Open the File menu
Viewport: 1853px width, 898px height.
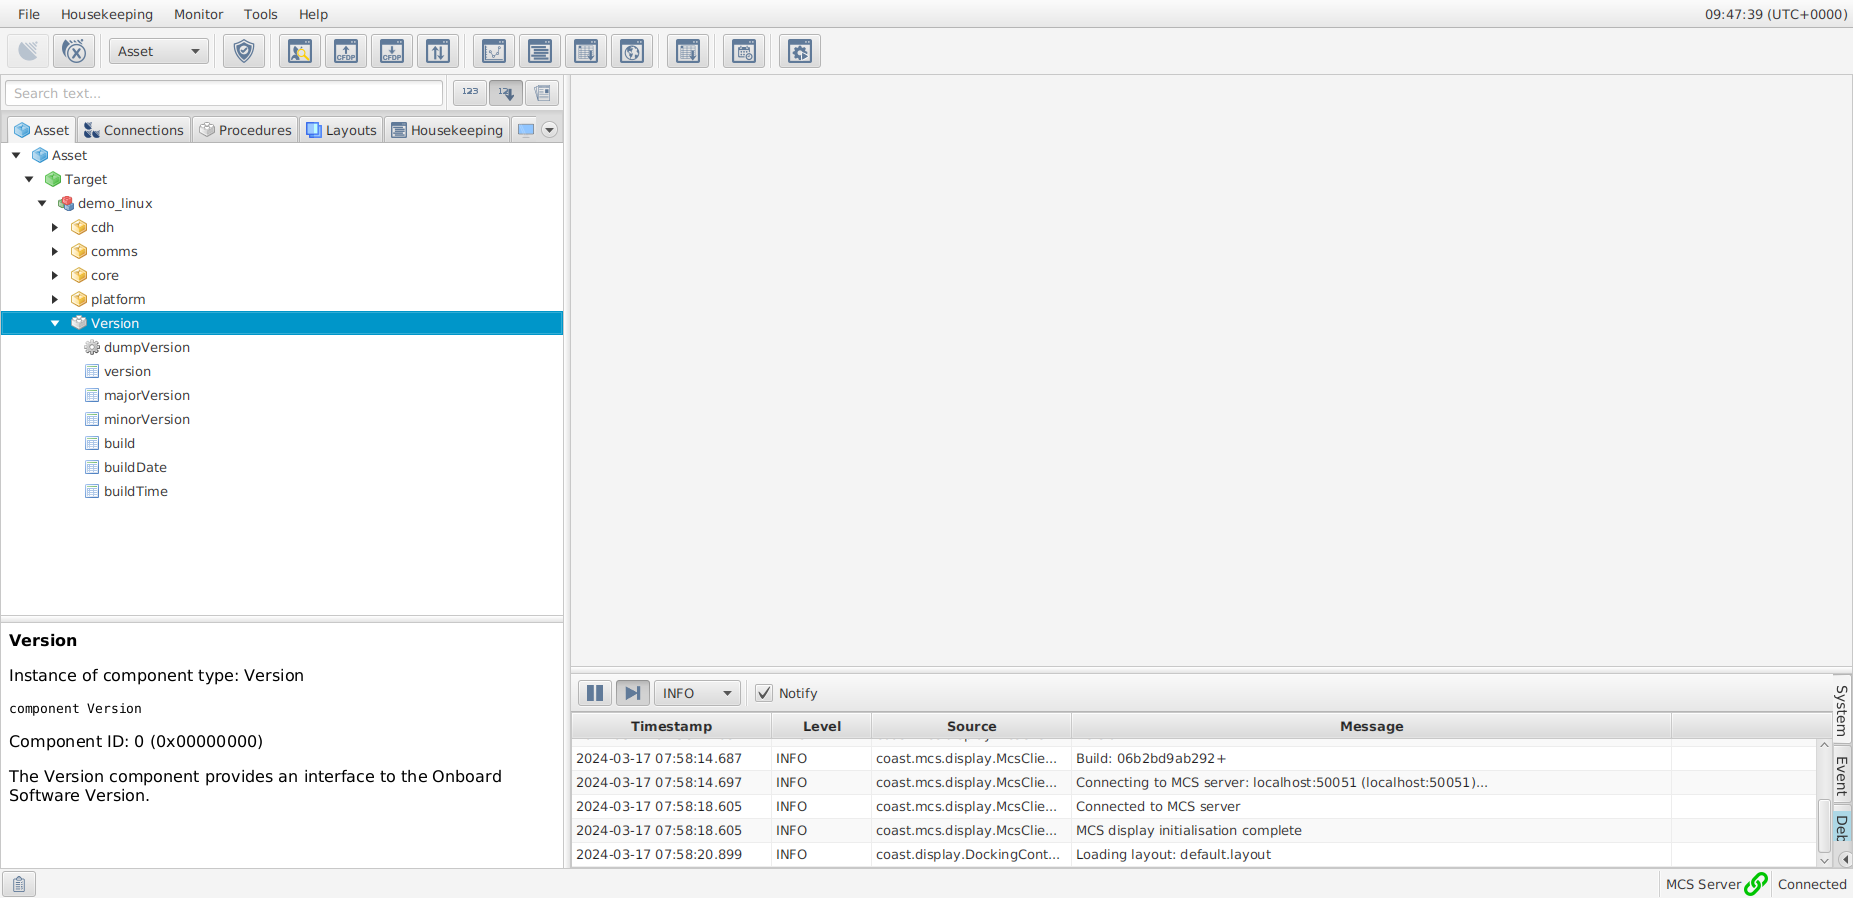(x=29, y=14)
